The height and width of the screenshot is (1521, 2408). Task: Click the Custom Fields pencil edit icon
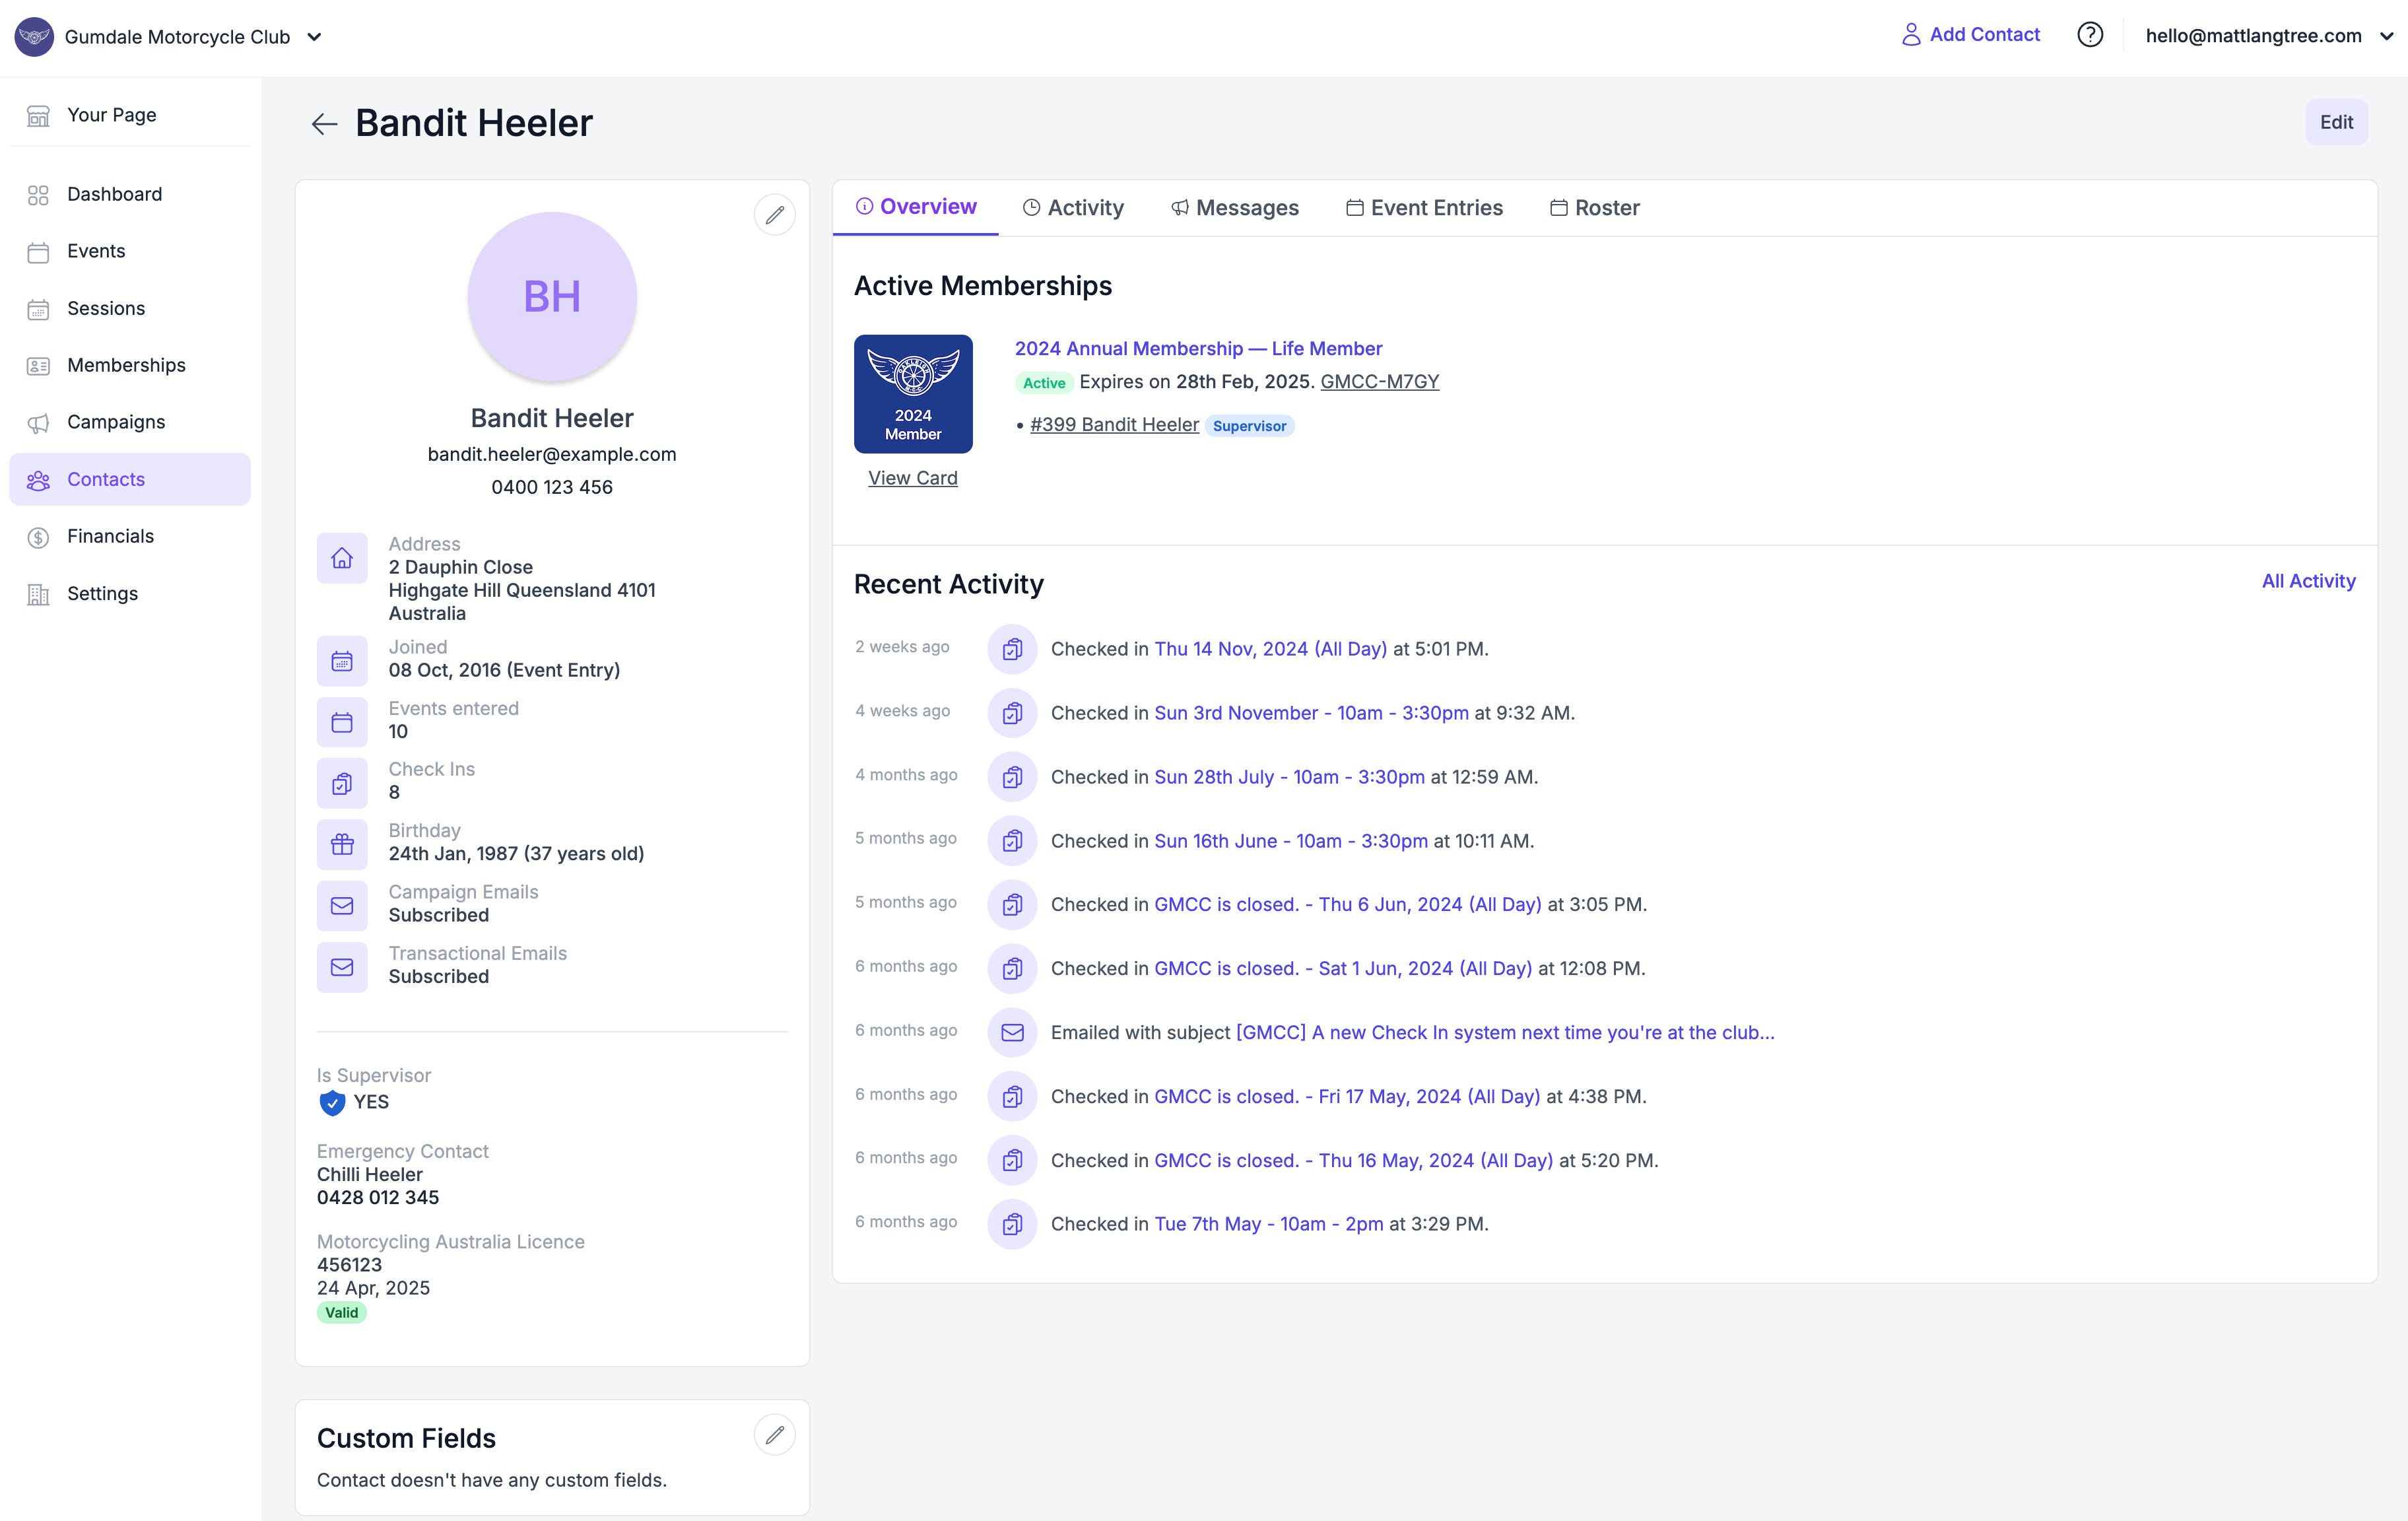tap(774, 1435)
